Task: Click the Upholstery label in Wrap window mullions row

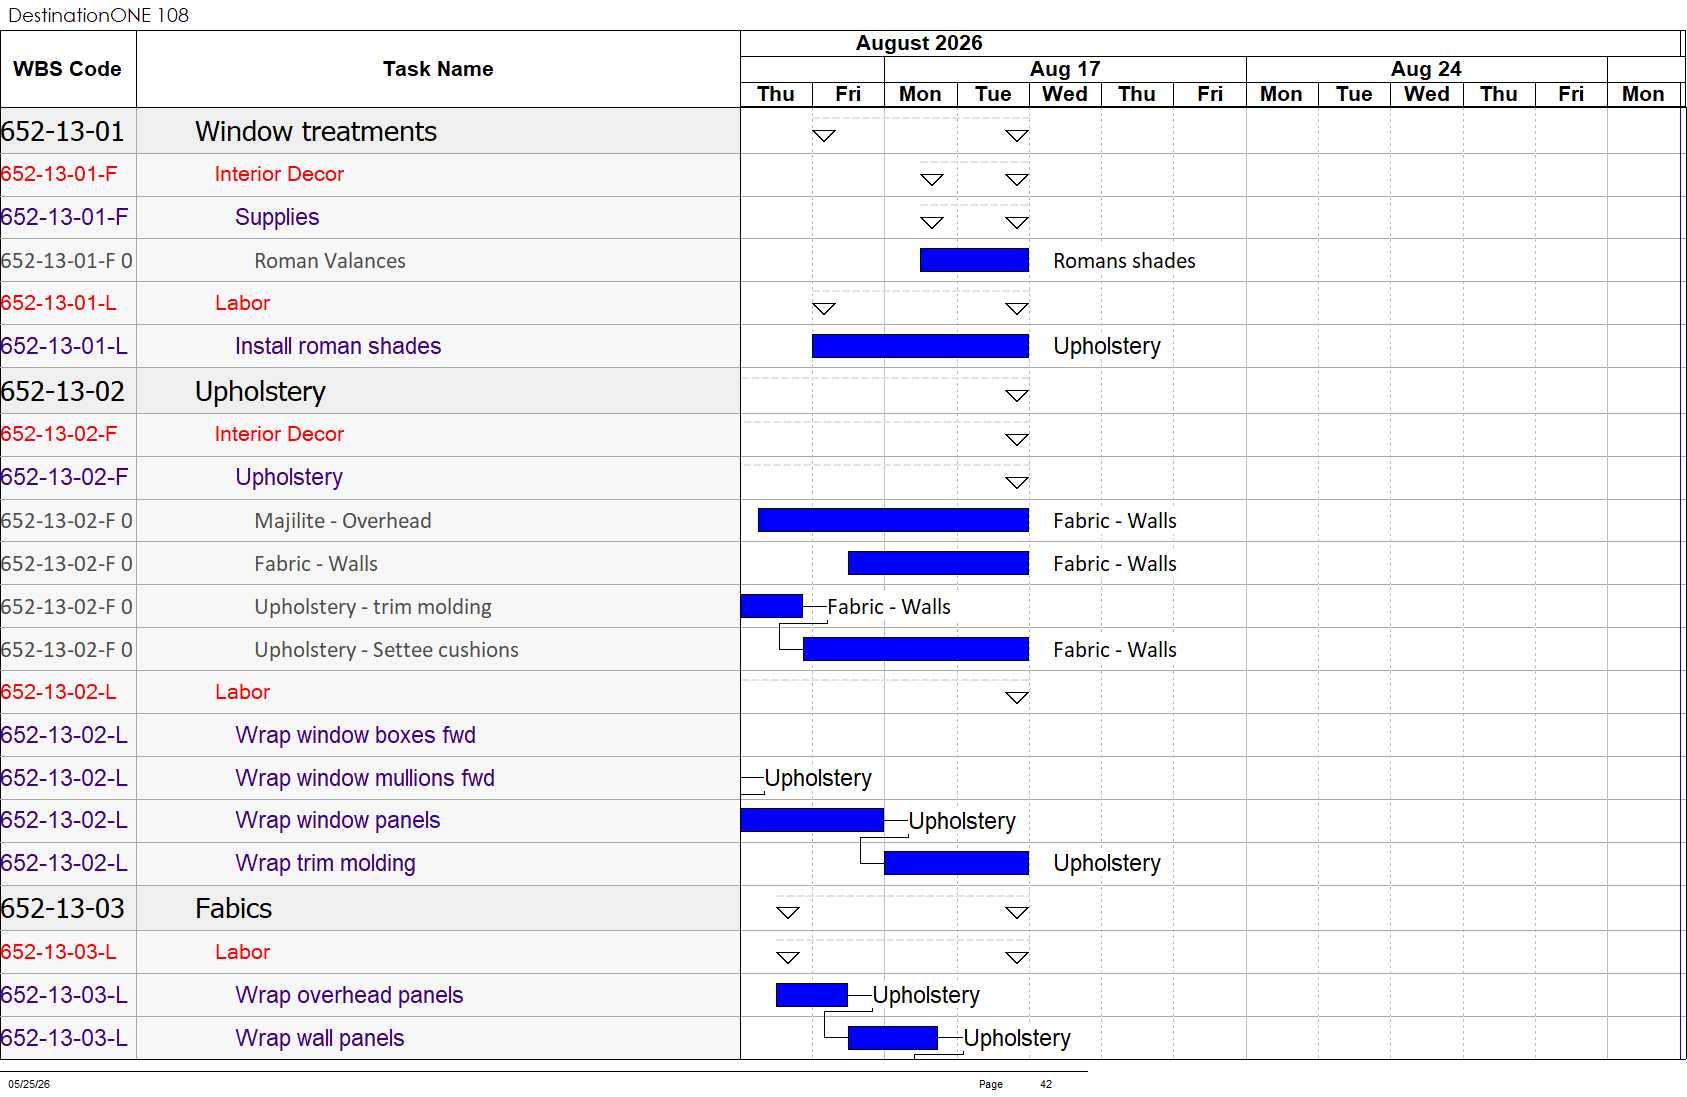Action: click(818, 778)
